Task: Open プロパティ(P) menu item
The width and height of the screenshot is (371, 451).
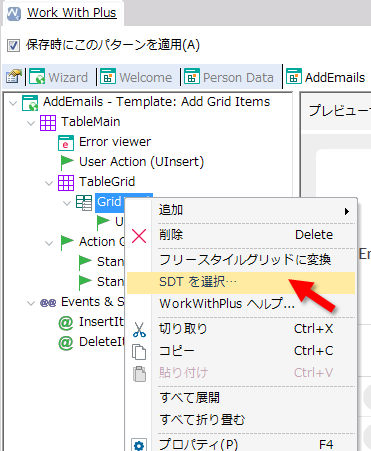Action: point(241,443)
